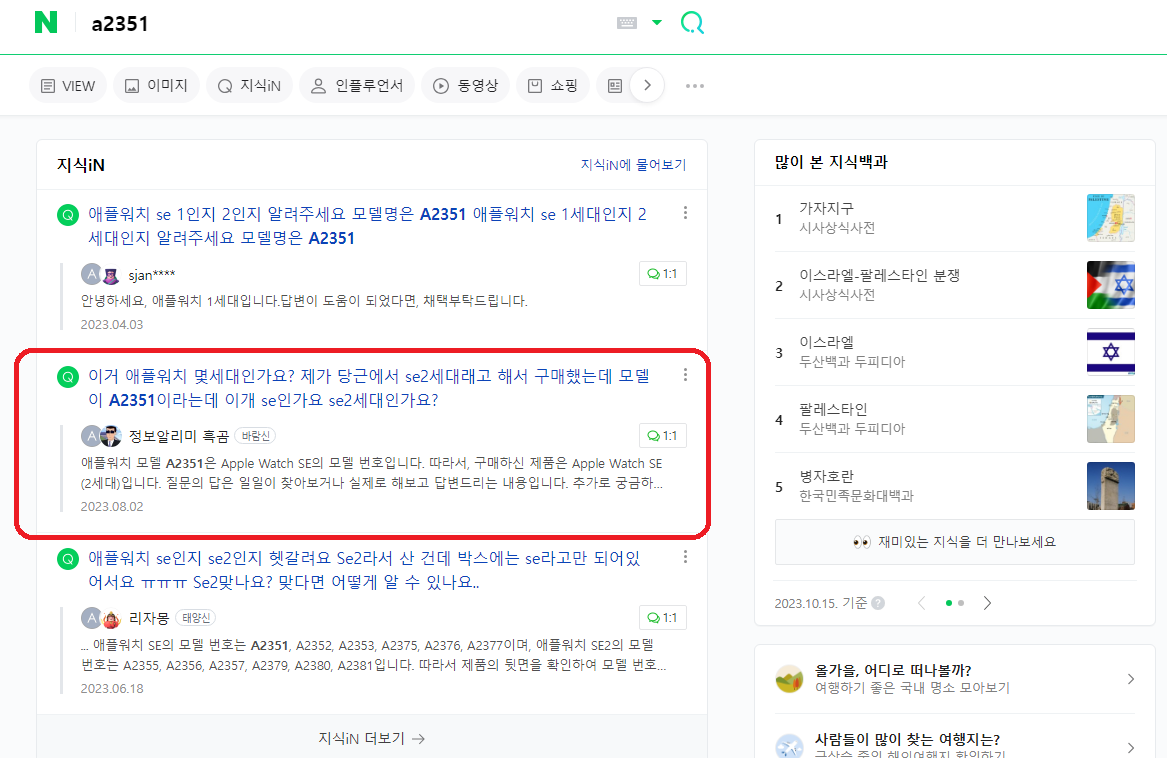1167x758 pixels.
Task: Expand the search history dropdown arrow
Action: (656, 22)
